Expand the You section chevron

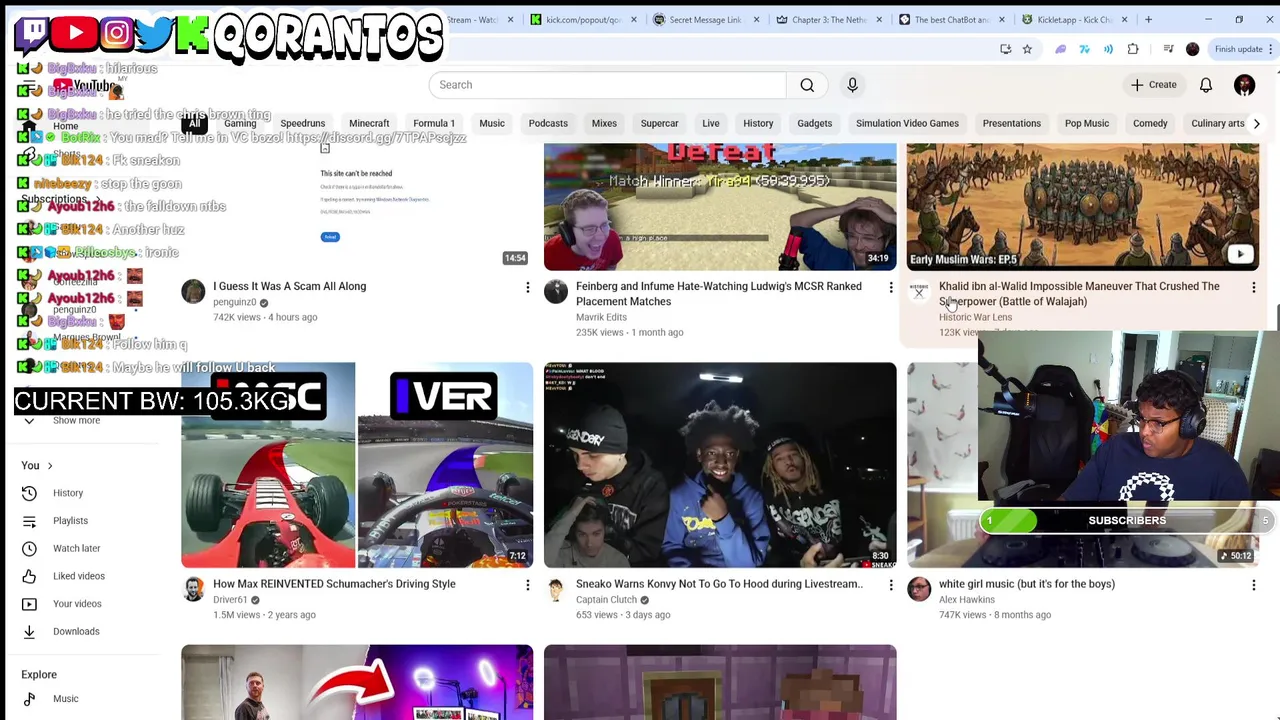(49, 466)
